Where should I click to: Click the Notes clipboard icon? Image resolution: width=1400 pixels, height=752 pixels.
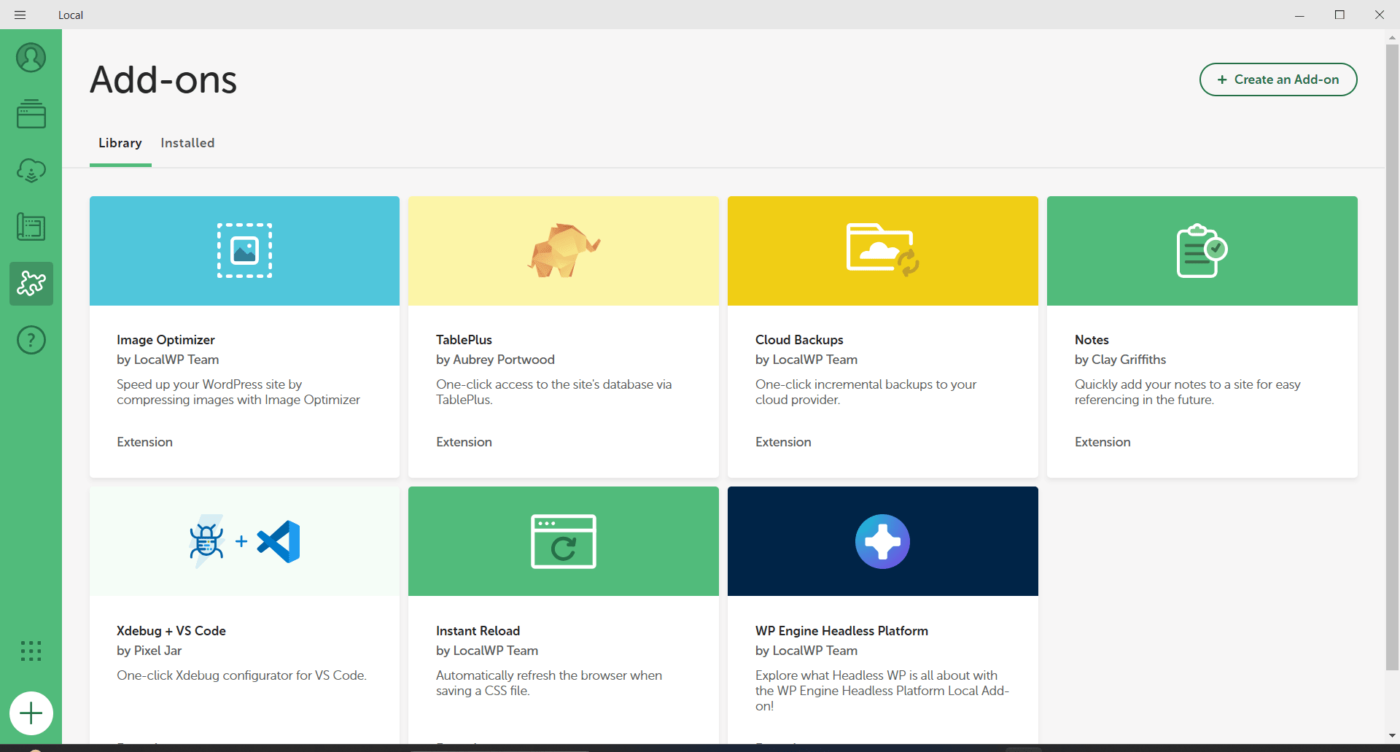1202,250
